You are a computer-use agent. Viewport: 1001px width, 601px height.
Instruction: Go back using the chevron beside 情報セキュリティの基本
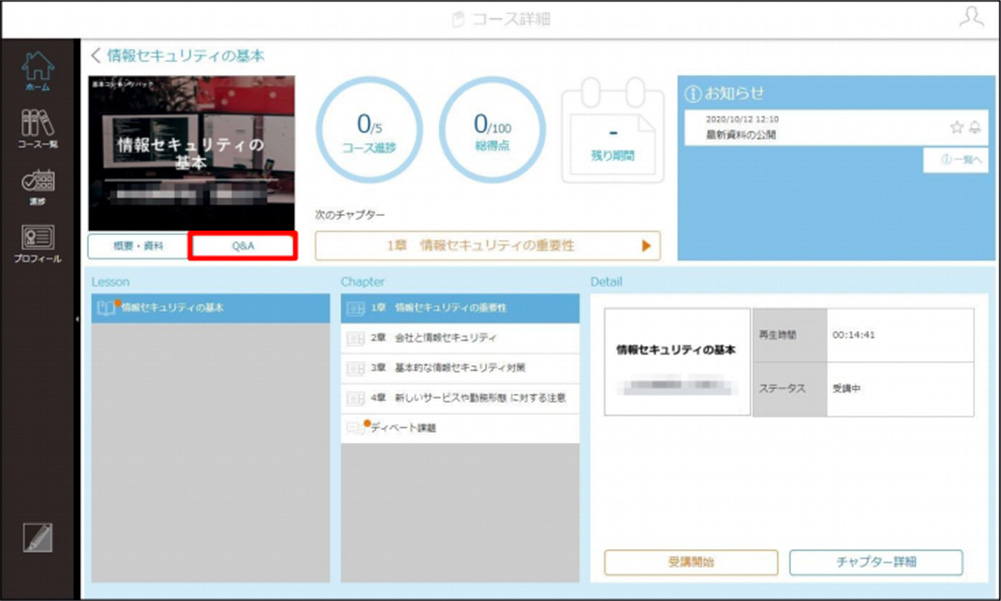tap(96, 56)
